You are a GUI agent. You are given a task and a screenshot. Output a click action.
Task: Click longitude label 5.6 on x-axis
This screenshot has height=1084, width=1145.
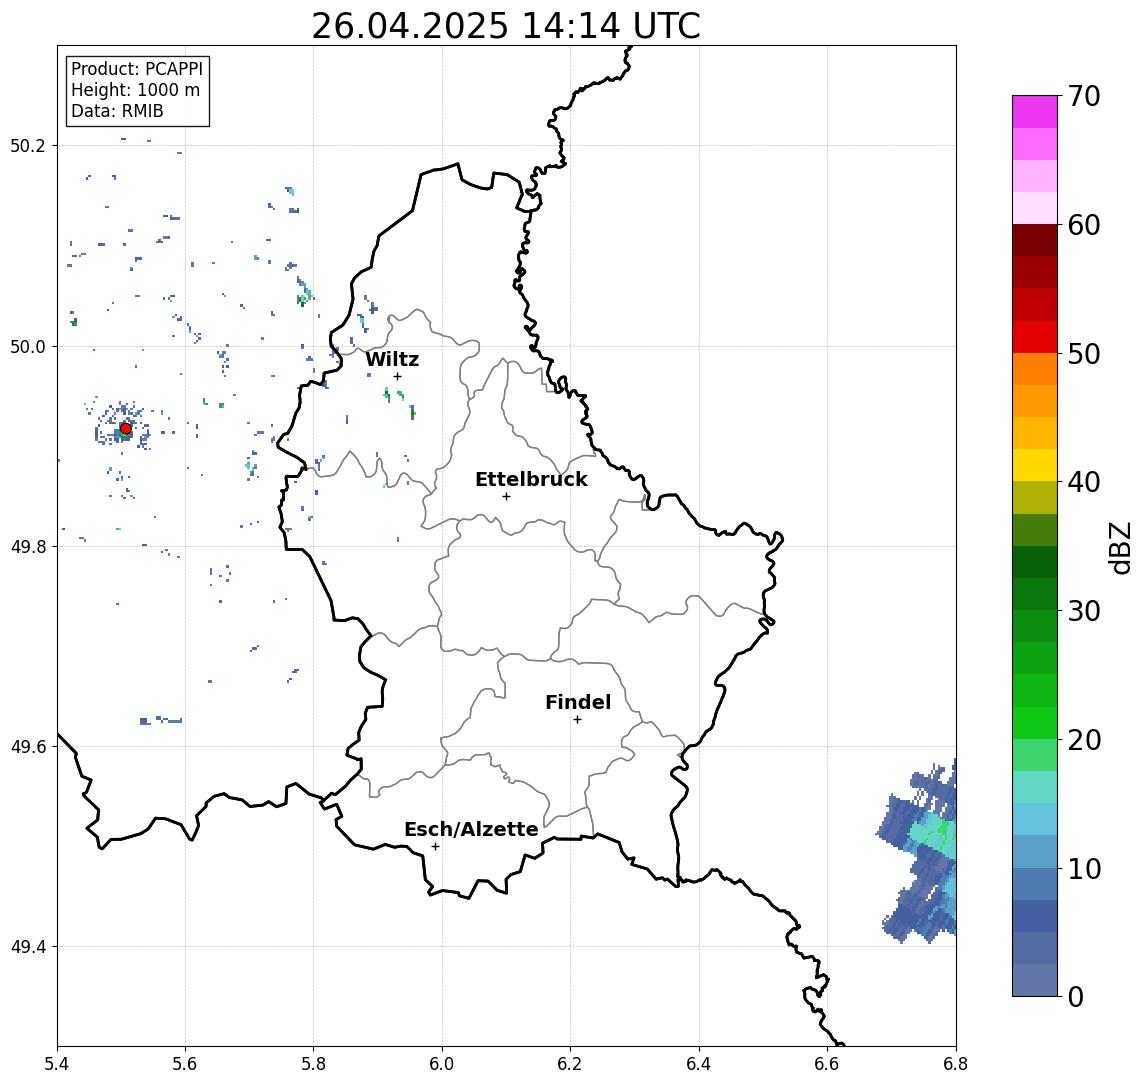[x=185, y=1064]
